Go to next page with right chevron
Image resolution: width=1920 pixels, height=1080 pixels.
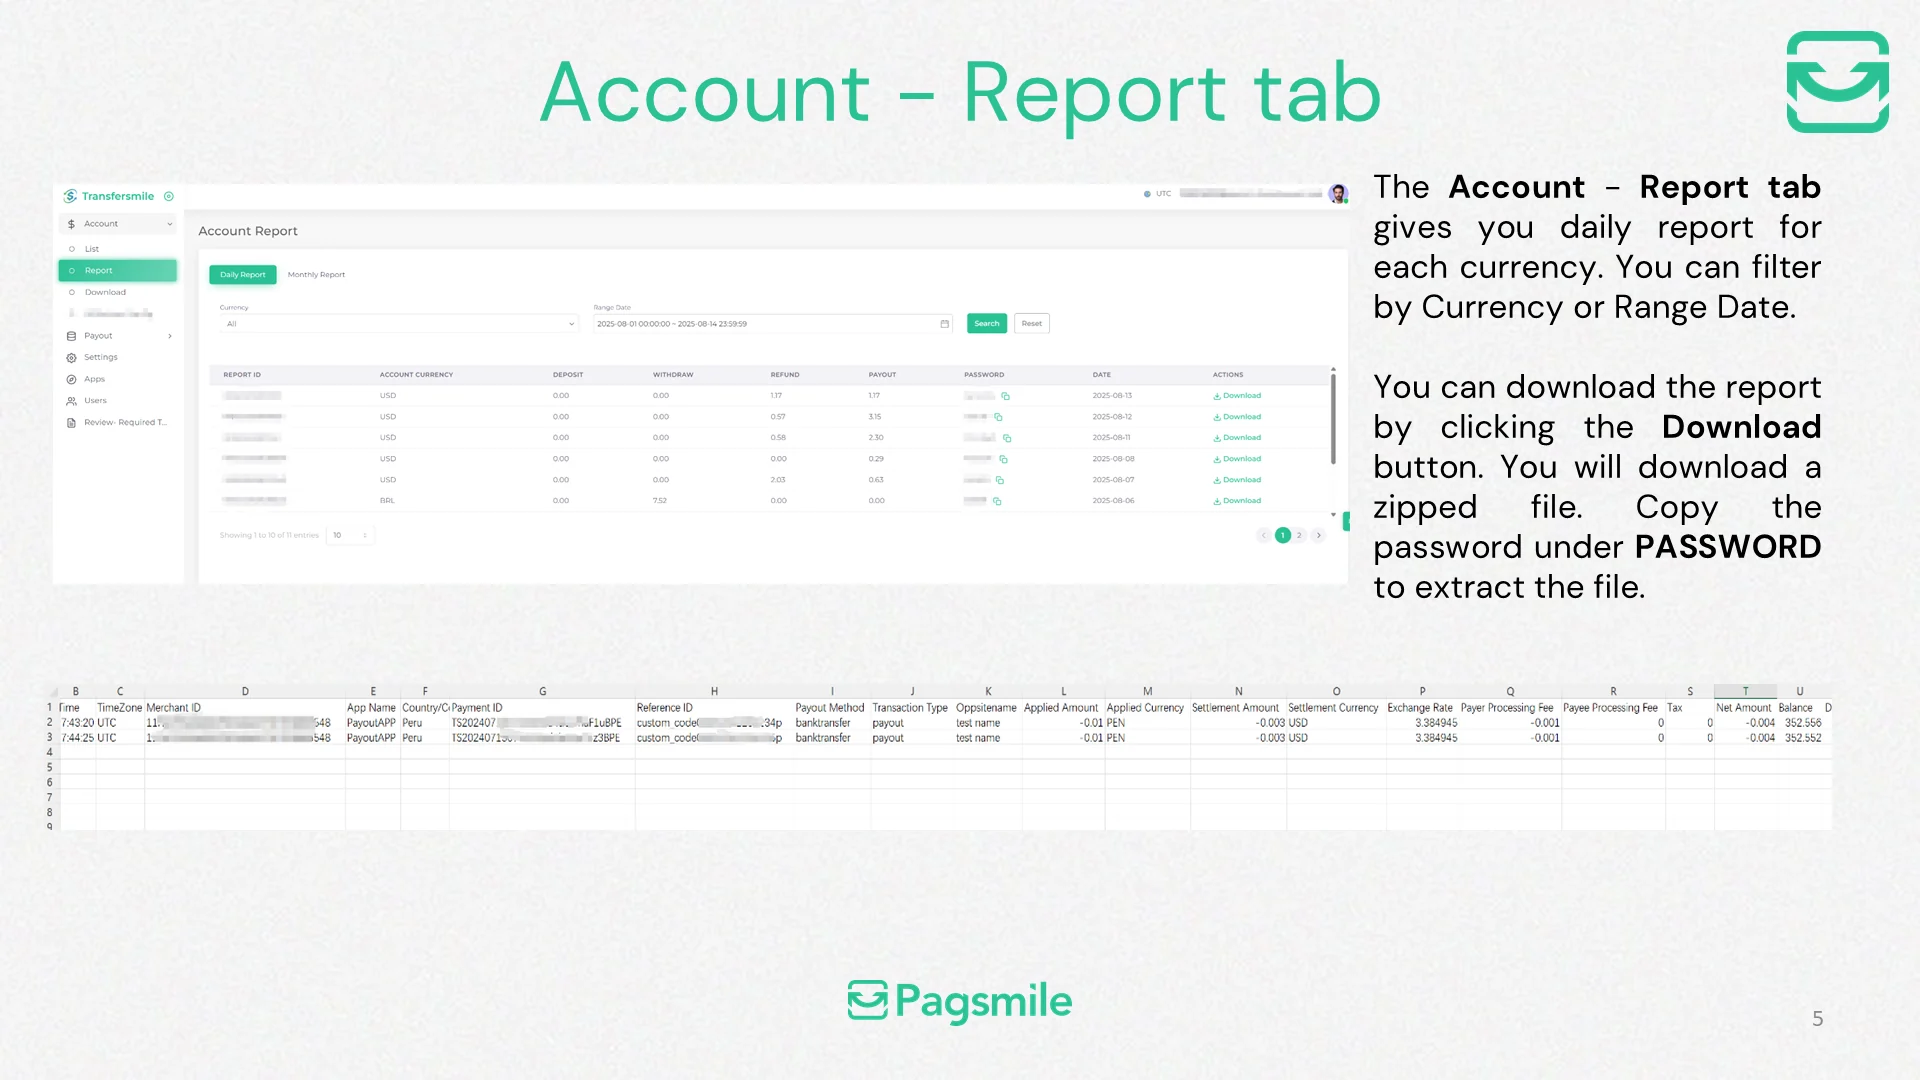click(x=1319, y=535)
